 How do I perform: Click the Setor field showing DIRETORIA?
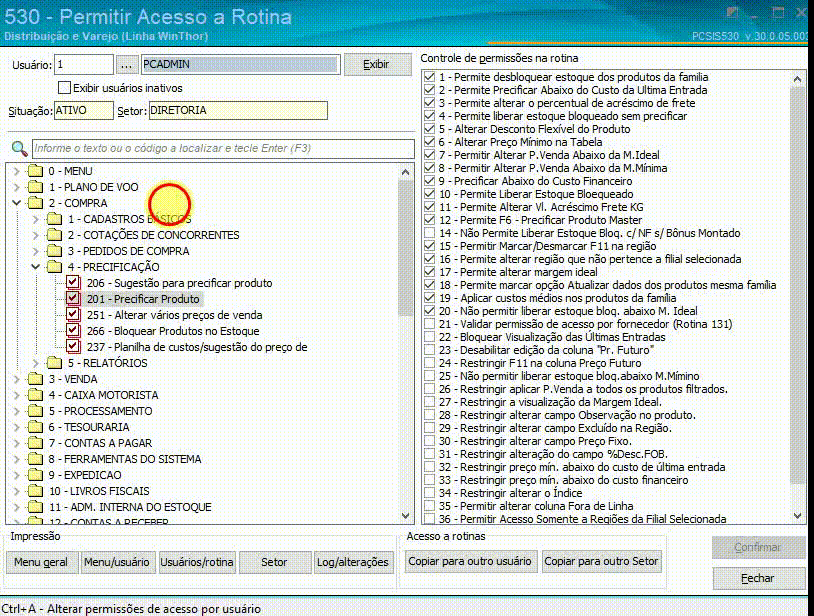(238, 111)
